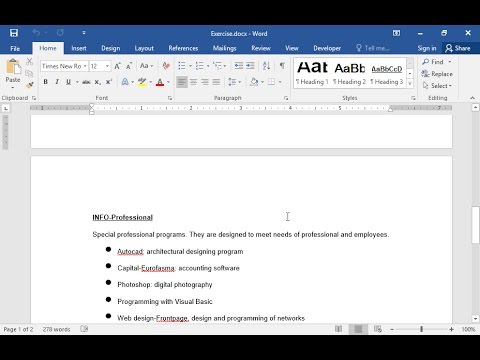This screenshot has width=480, height=360.
Task: Apply the Heading 1 style
Action: click(312, 73)
